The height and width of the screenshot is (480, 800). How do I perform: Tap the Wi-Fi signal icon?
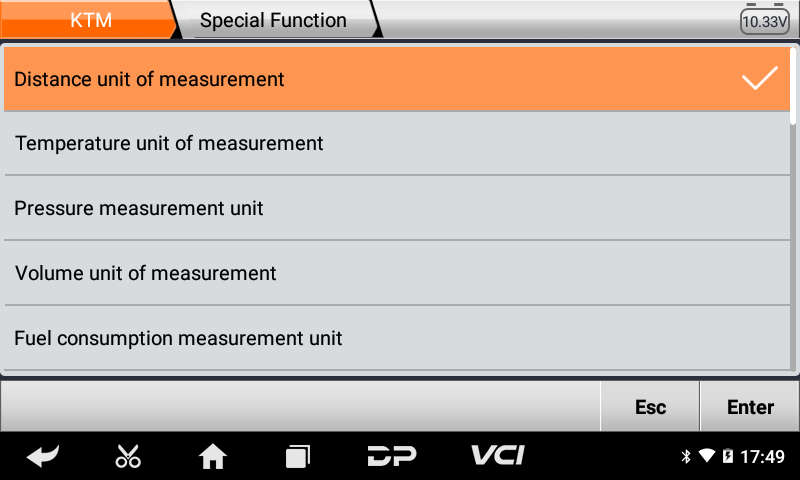(707, 456)
